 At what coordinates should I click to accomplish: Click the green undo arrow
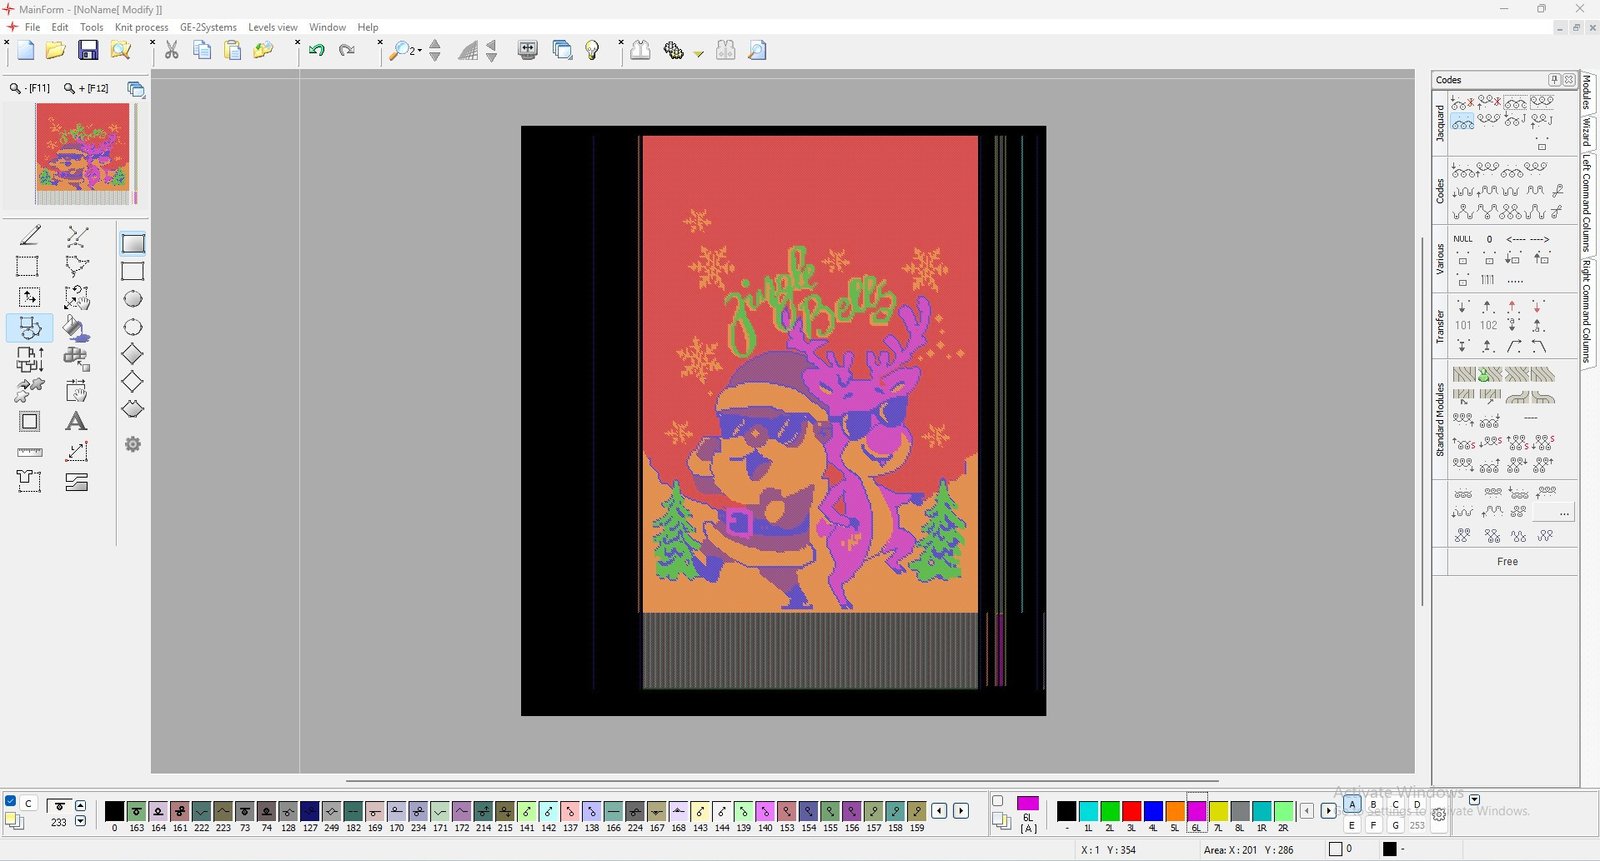click(x=317, y=51)
